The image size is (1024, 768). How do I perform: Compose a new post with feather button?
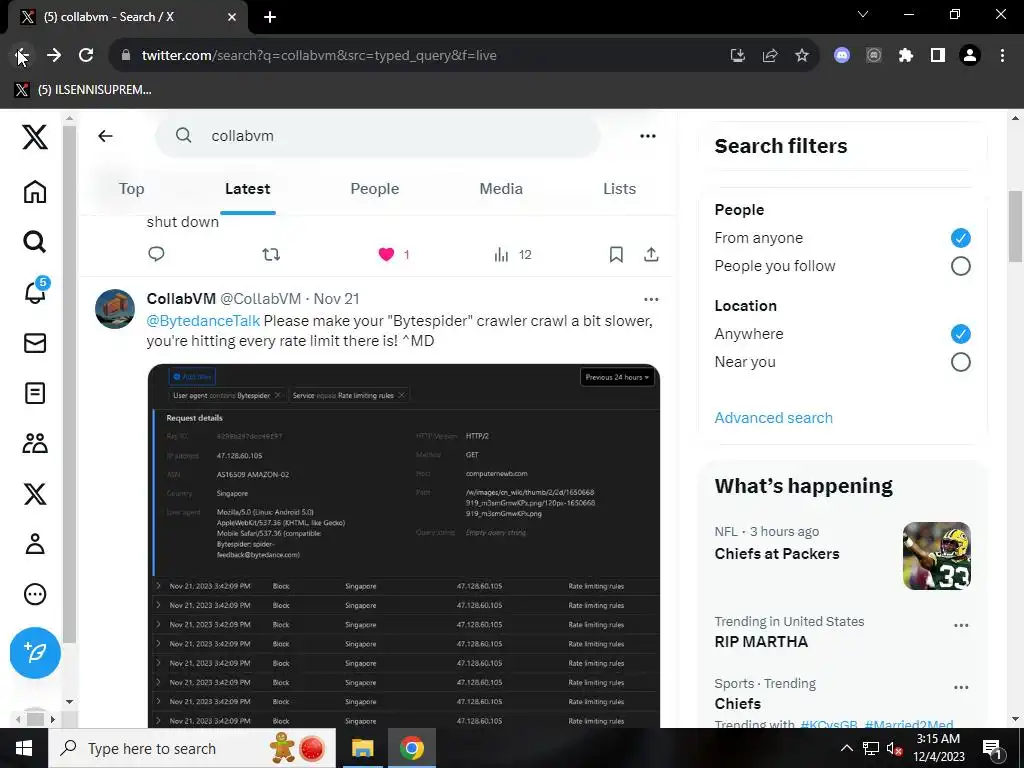(35, 653)
